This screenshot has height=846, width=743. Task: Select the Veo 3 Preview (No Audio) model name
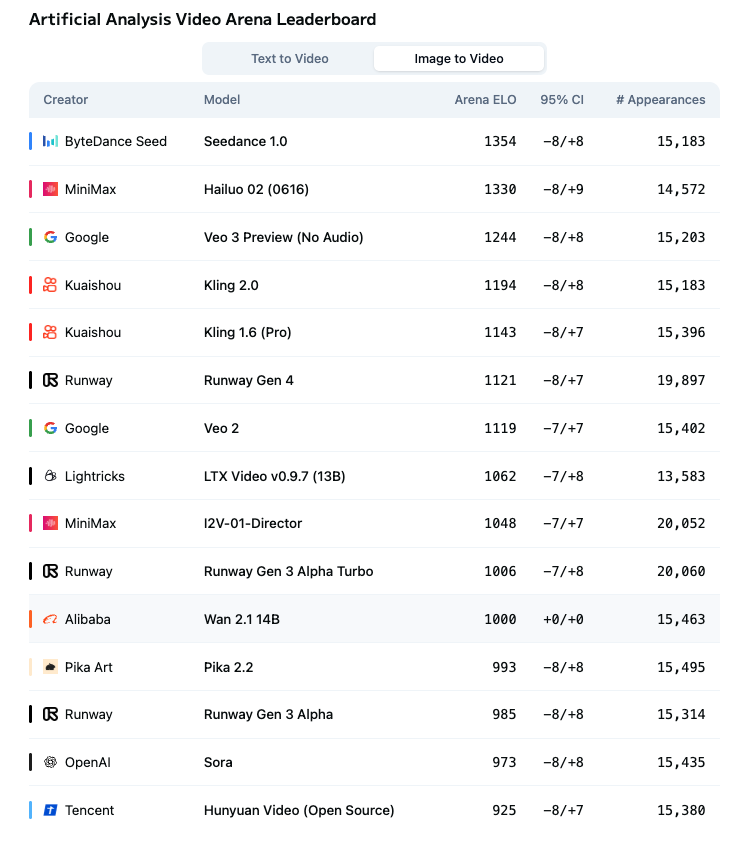[x=283, y=237]
